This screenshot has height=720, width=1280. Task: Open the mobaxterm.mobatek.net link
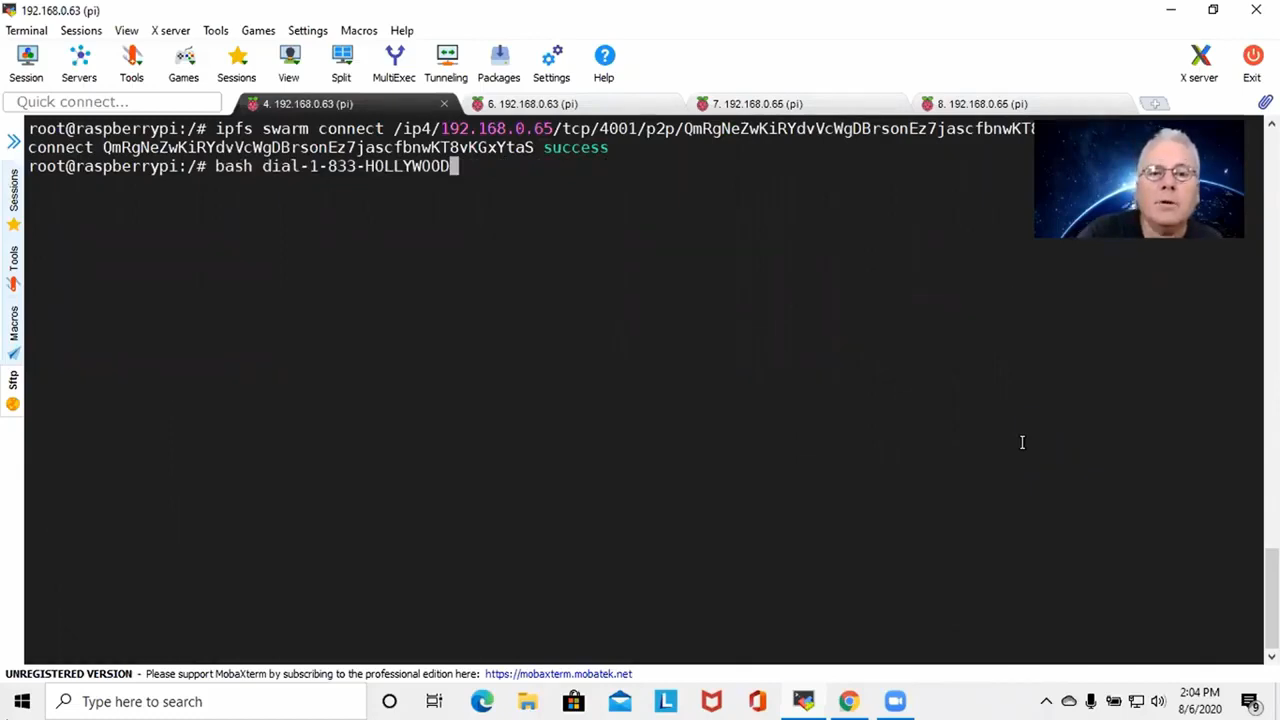pos(558,674)
